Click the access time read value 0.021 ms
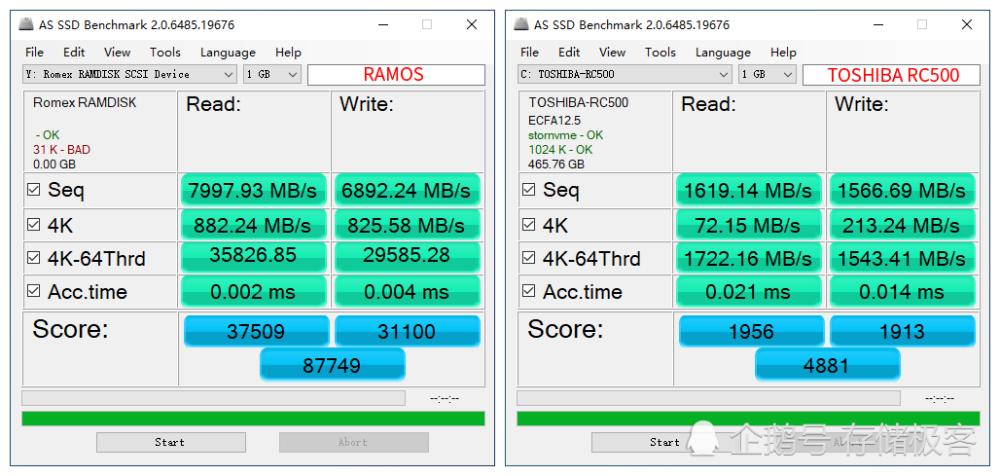Image resolution: width=1000 pixels, height=476 pixels. [x=749, y=292]
